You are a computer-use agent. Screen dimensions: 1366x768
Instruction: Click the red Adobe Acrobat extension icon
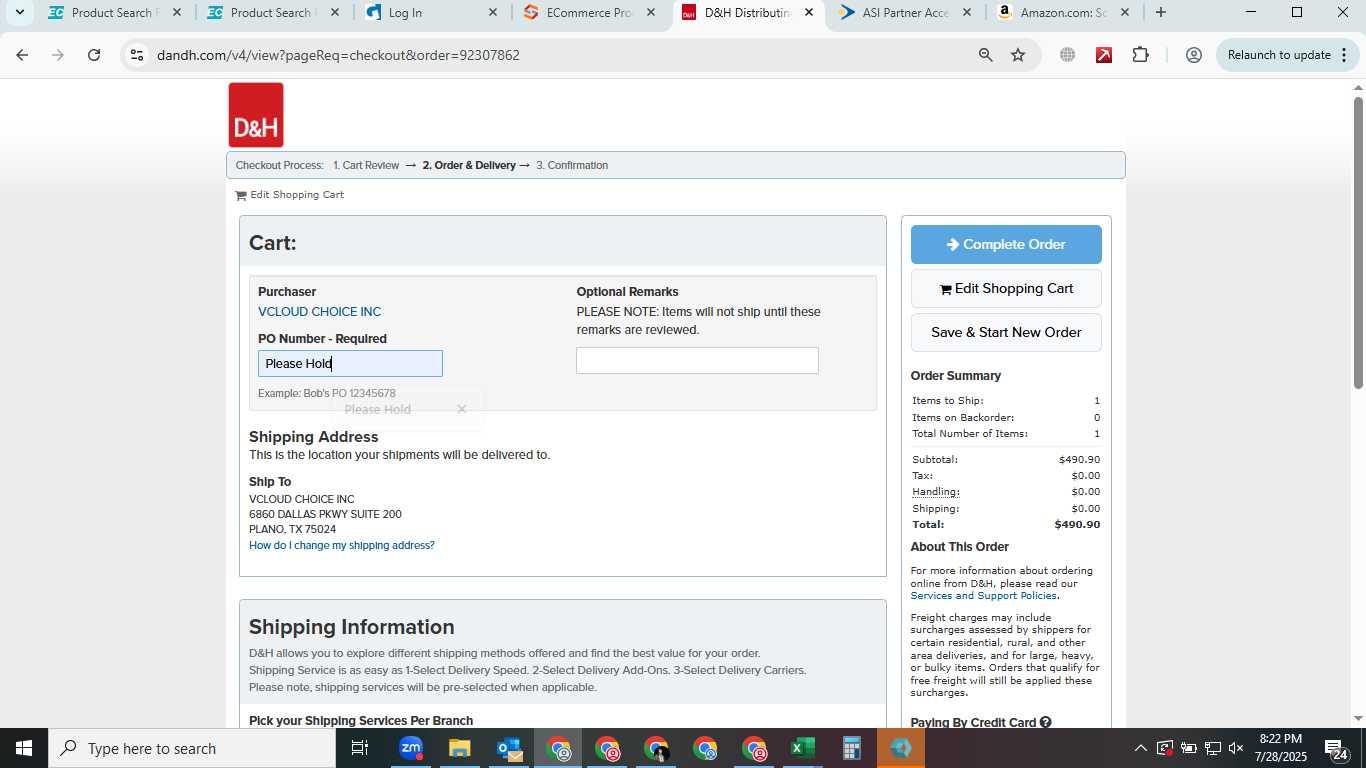pos(1104,55)
